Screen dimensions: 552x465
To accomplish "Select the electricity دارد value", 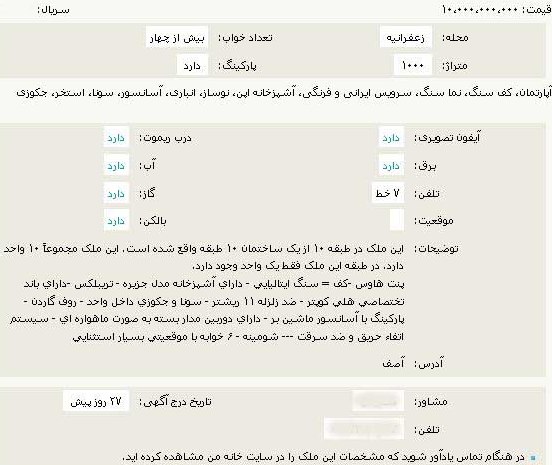I will (x=391, y=165).
